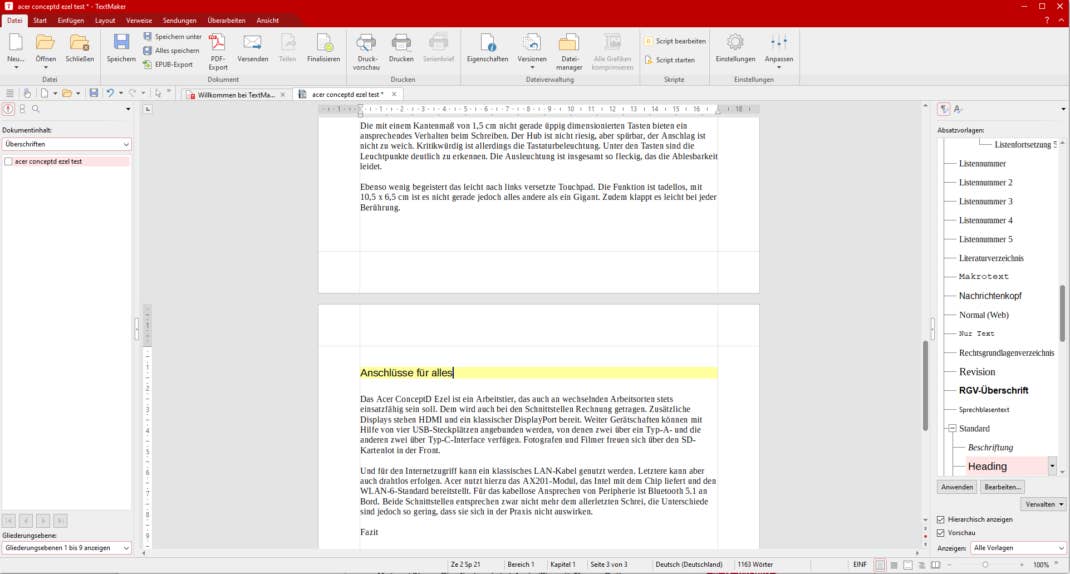Click the Bearbeiten... button

(x=1002, y=487)
